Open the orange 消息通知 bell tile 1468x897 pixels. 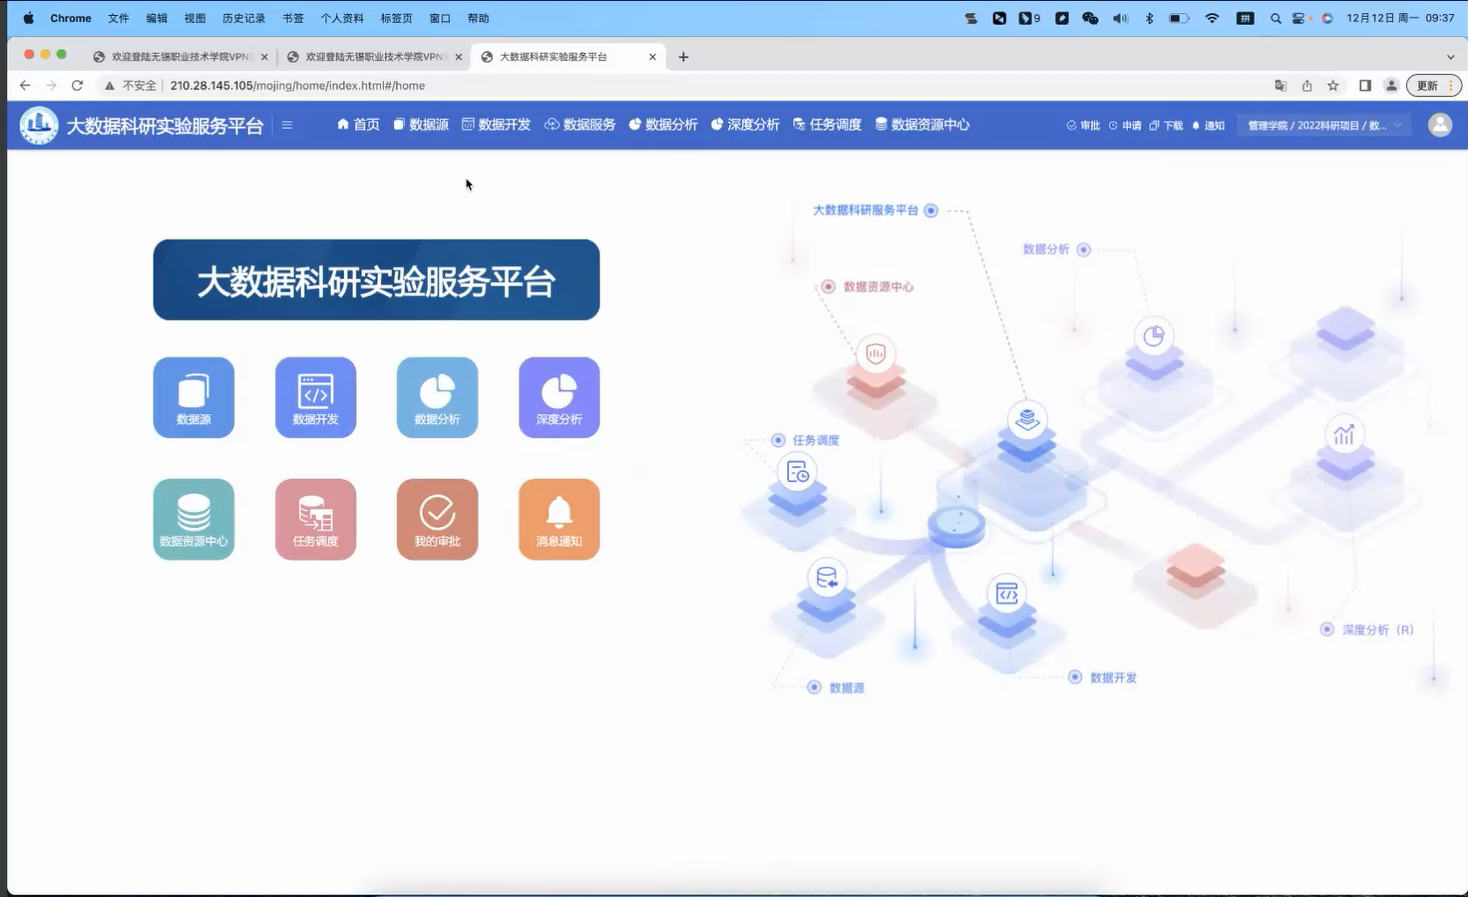click(559, 519)
